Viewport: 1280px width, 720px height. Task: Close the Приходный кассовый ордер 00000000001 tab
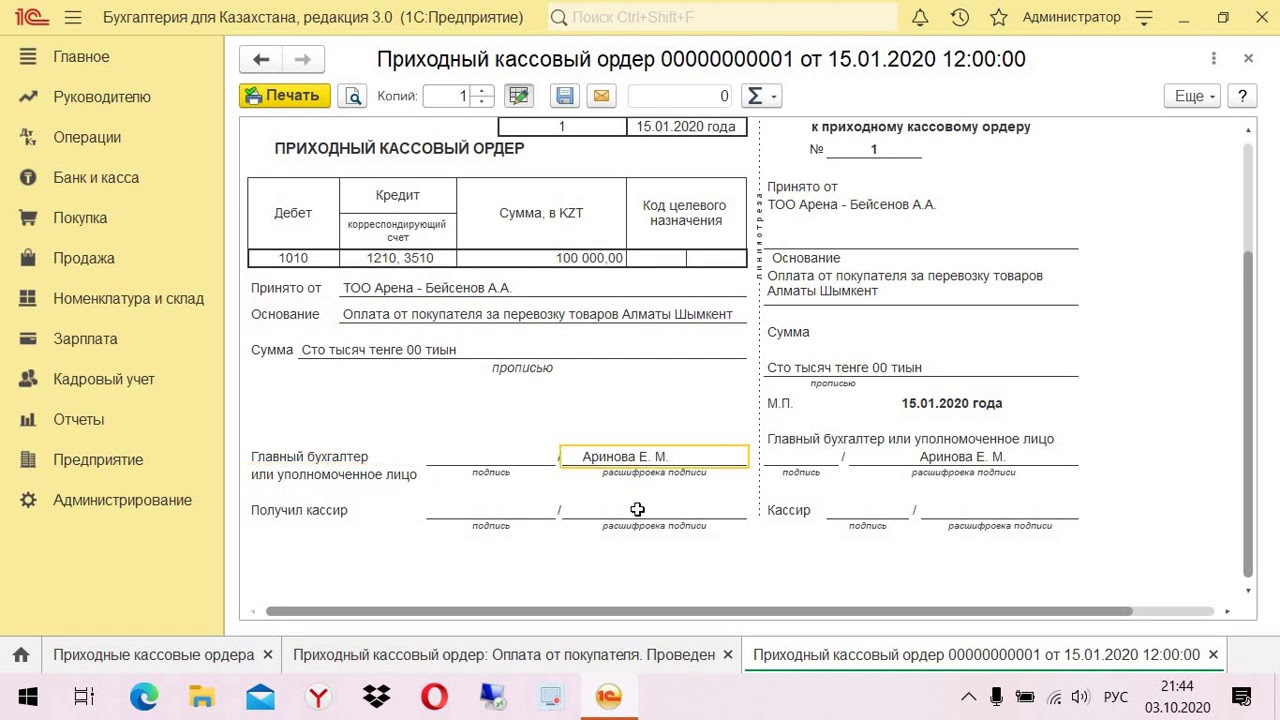(1213, 655)
